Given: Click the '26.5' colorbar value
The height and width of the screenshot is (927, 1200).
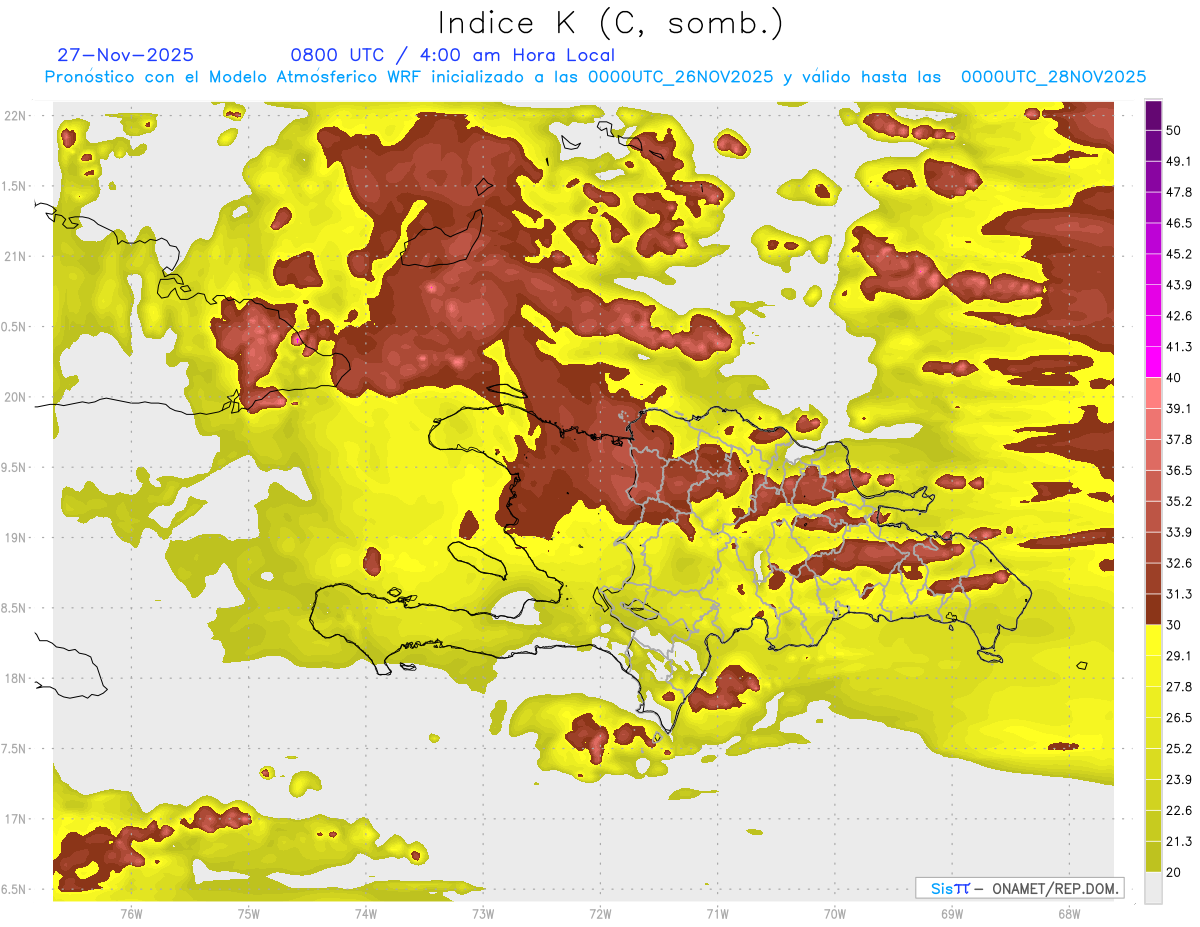Looking at the screenshot, I should (1179, 718).
